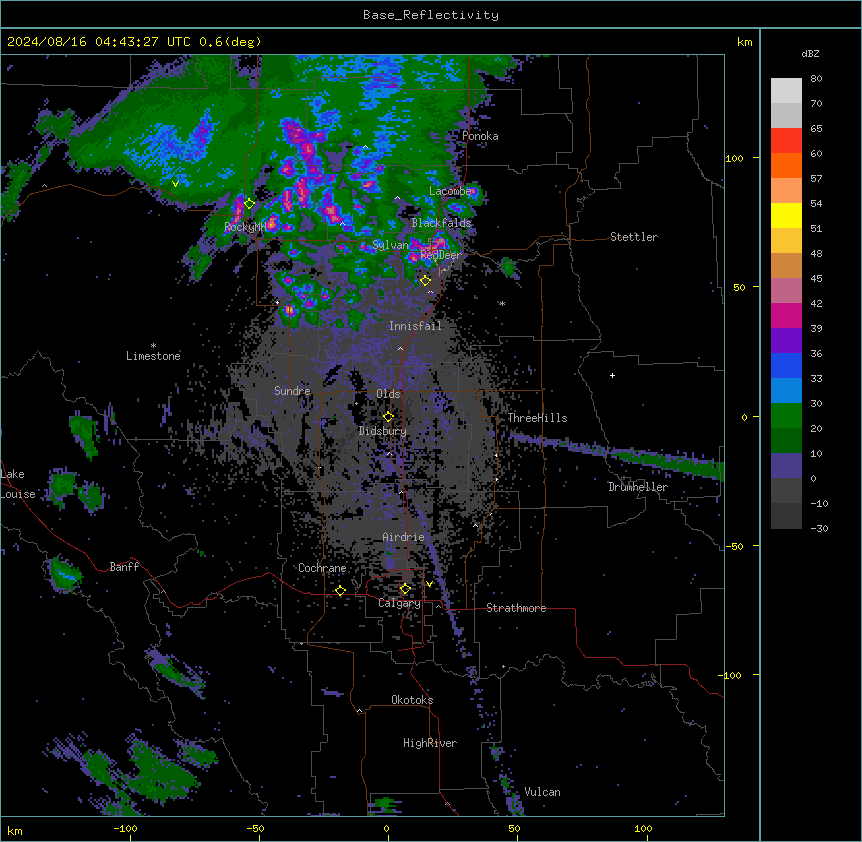
Task: Click the asterisk marker above Limestone
Action: [153, 346]
